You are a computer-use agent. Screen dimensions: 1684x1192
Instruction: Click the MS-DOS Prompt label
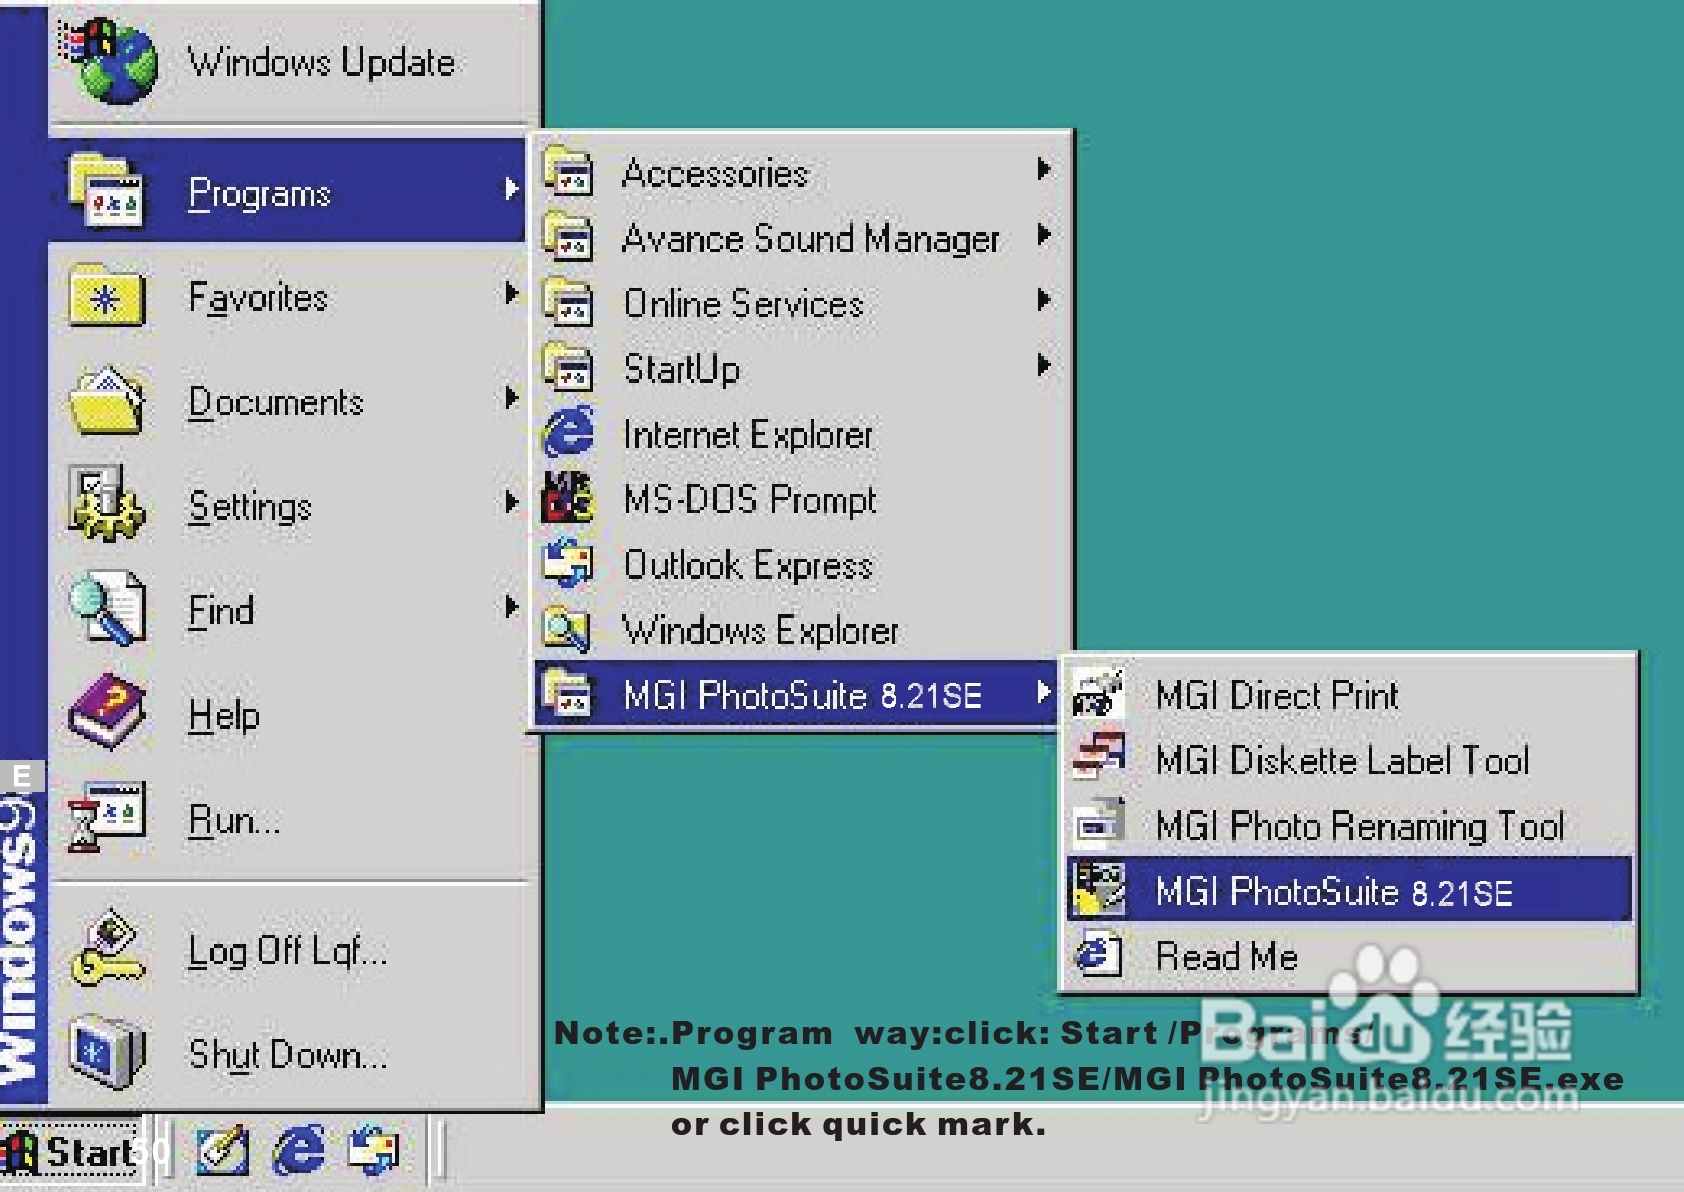pos(749,499)
